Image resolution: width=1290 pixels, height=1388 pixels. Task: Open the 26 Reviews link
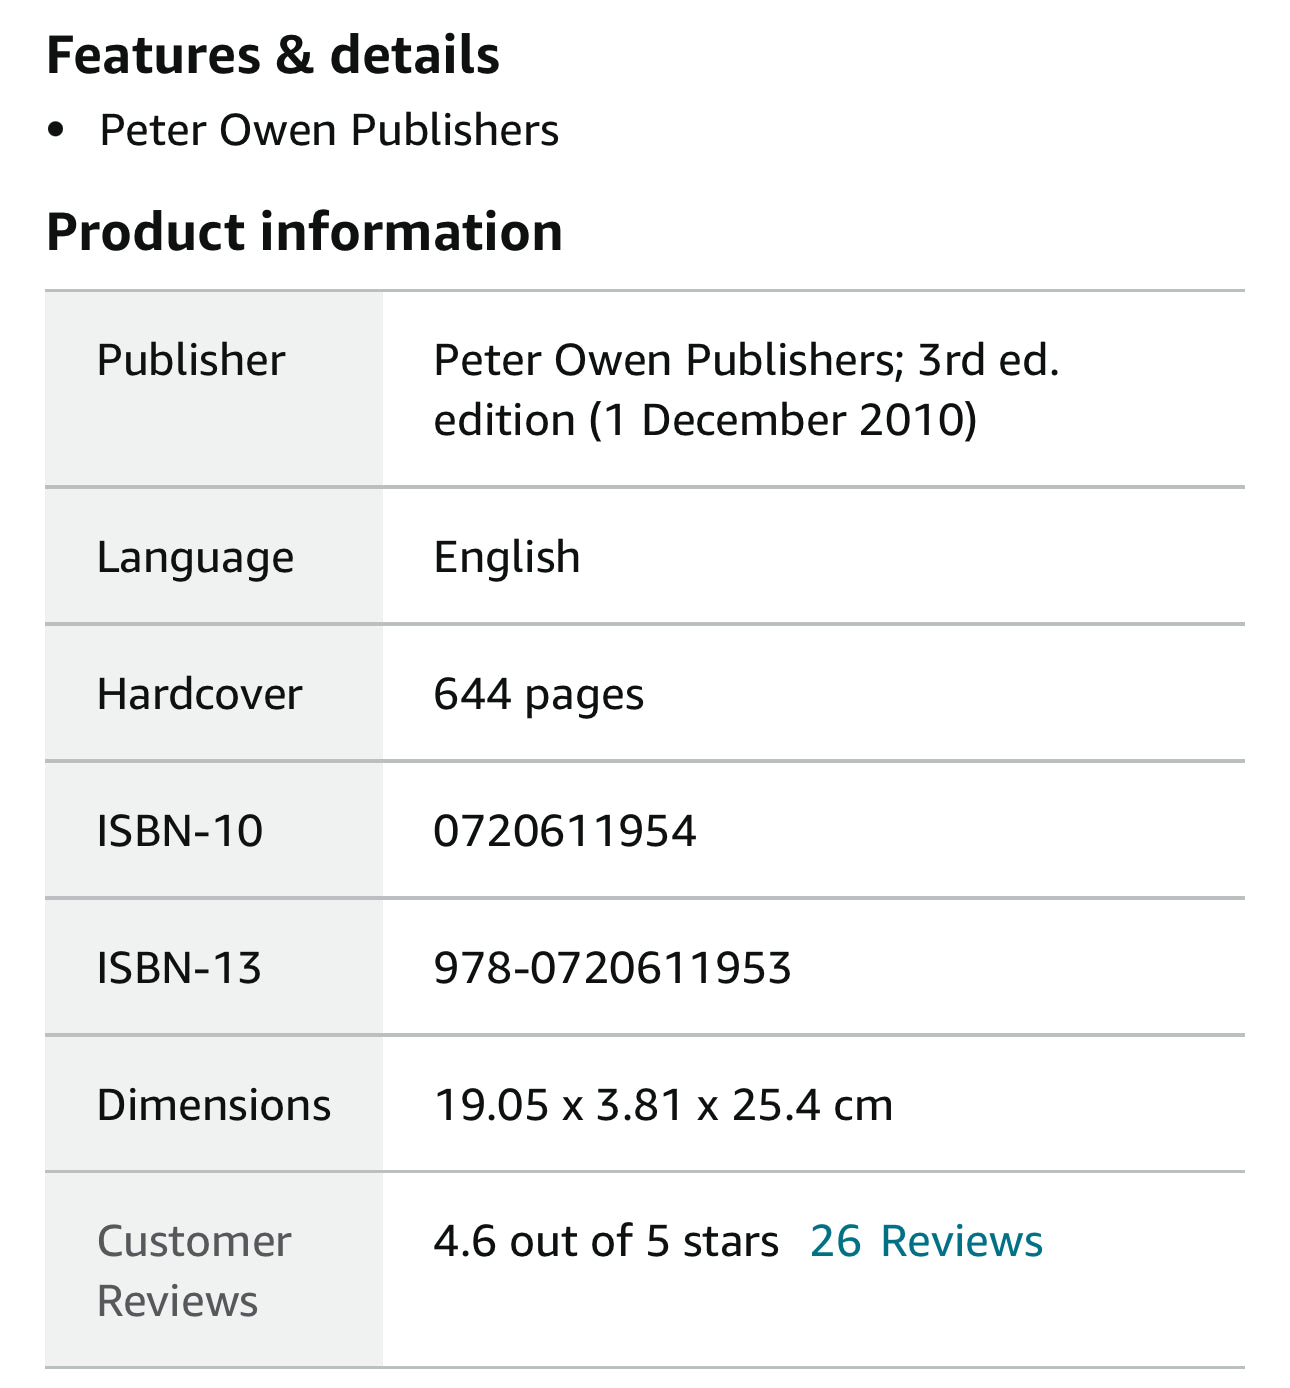(x=926, y=1241)
